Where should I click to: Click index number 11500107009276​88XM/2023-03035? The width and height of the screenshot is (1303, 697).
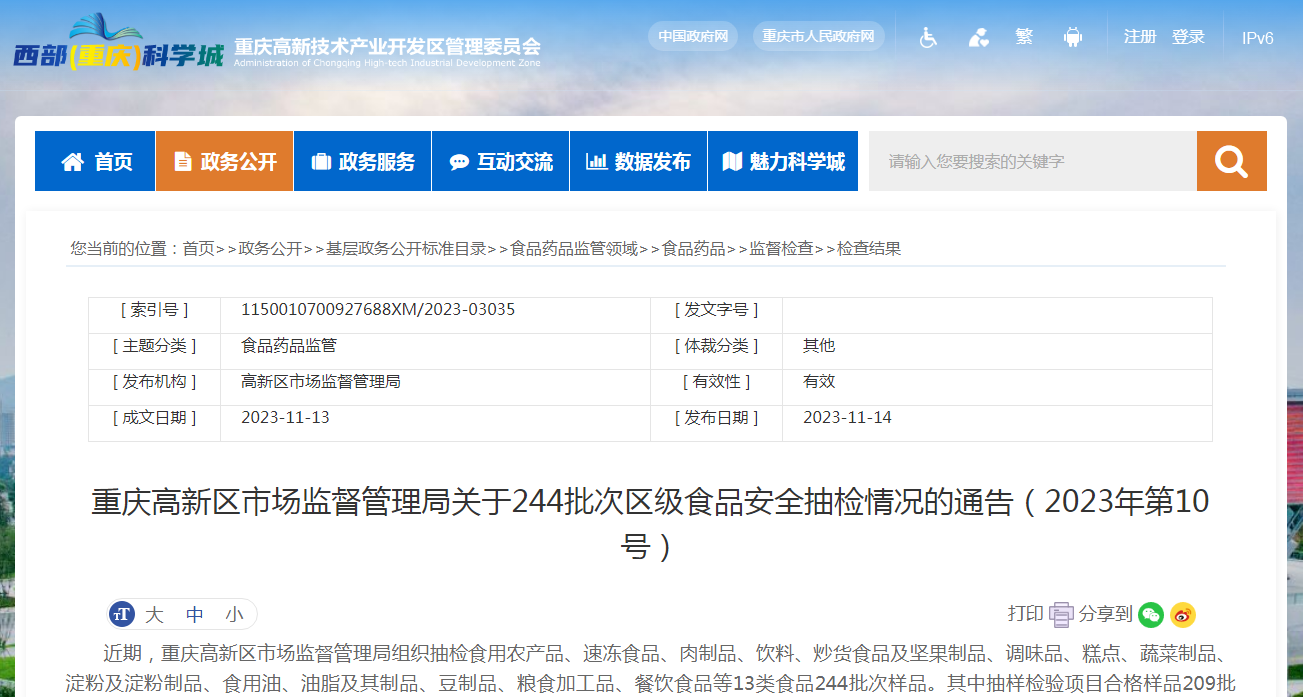click(378, 310)
